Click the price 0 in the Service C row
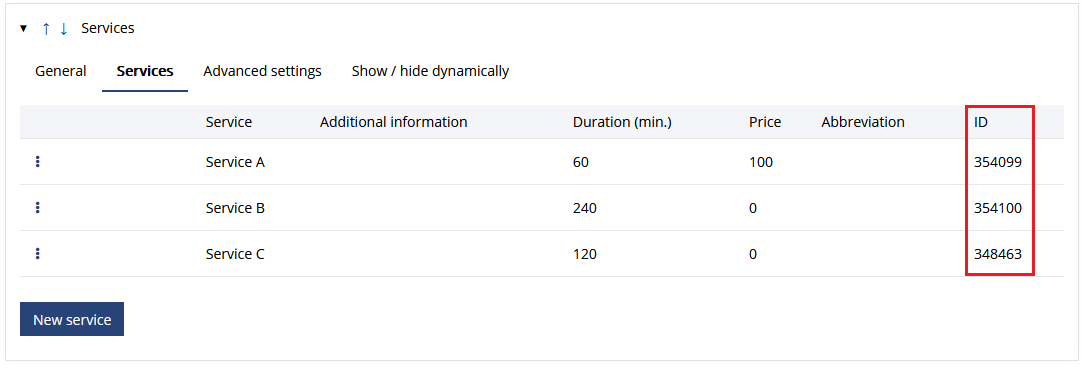 click(x=753, y=254)
